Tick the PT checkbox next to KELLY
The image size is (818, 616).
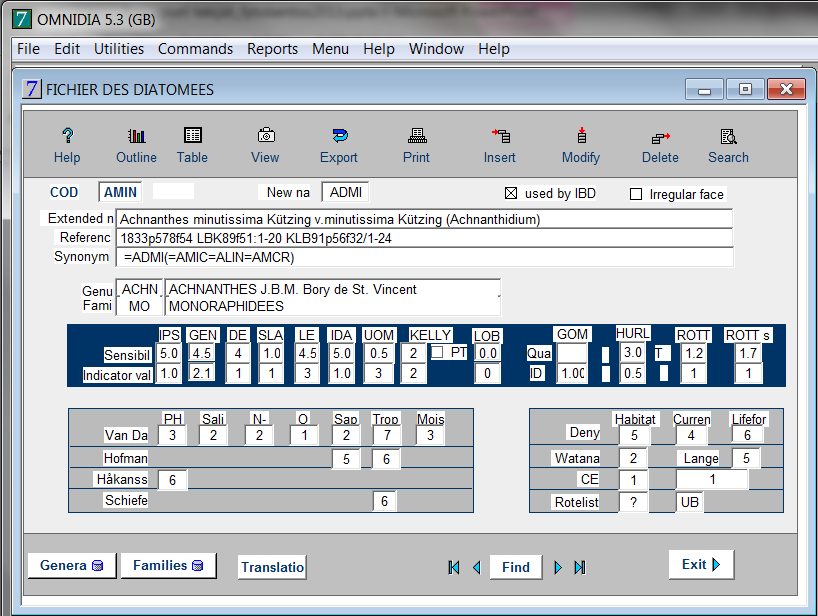pyautogui.click(x=437, y=353)
